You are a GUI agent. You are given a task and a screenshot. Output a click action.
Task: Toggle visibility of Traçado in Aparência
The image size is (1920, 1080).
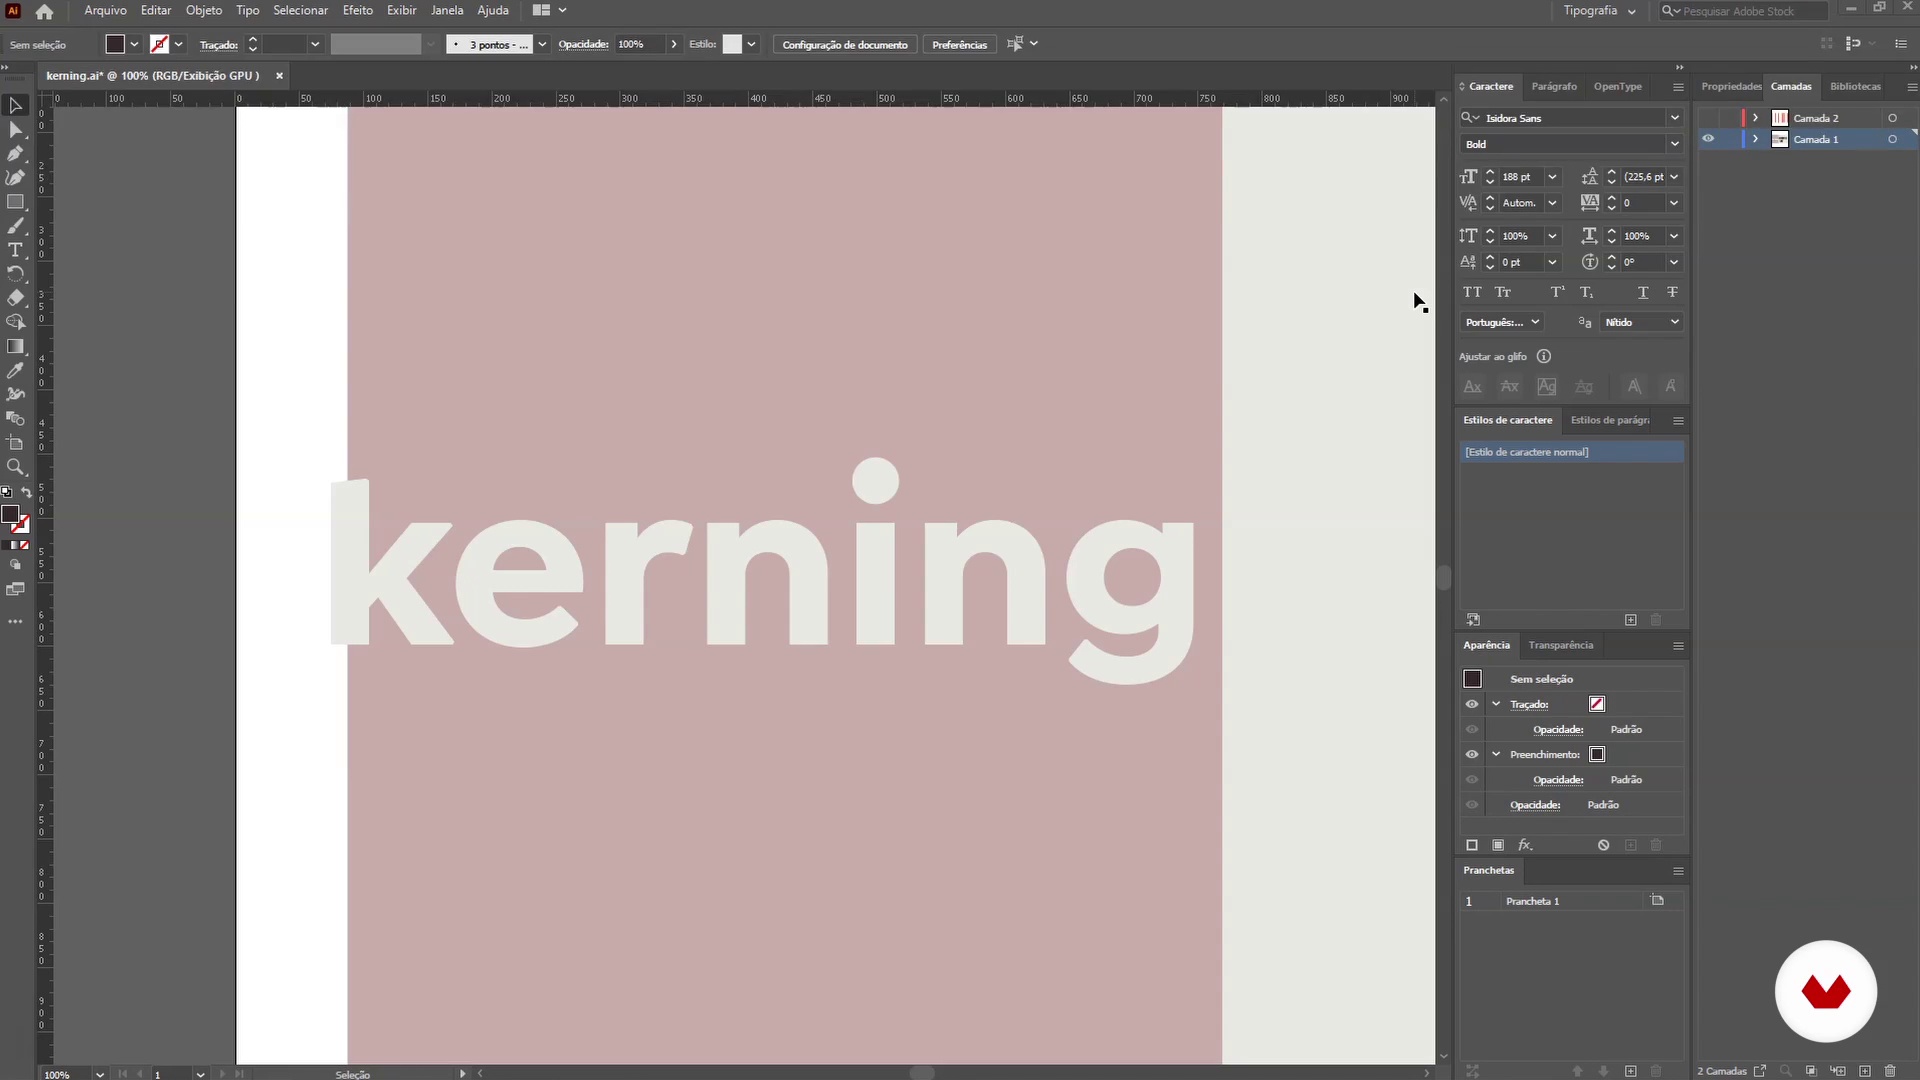coord(1472,704)
